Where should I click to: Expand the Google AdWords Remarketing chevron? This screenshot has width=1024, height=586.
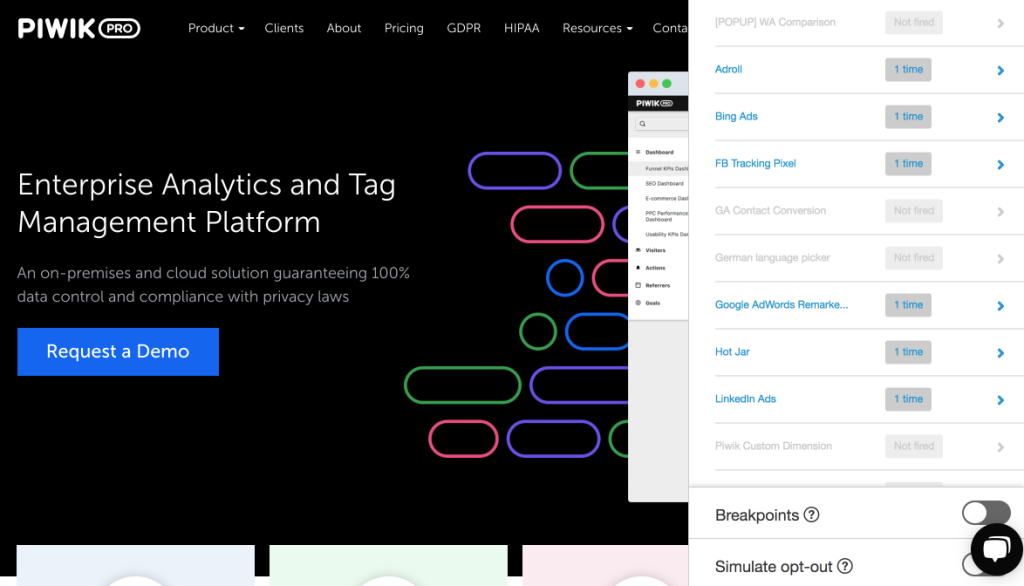1000,305
